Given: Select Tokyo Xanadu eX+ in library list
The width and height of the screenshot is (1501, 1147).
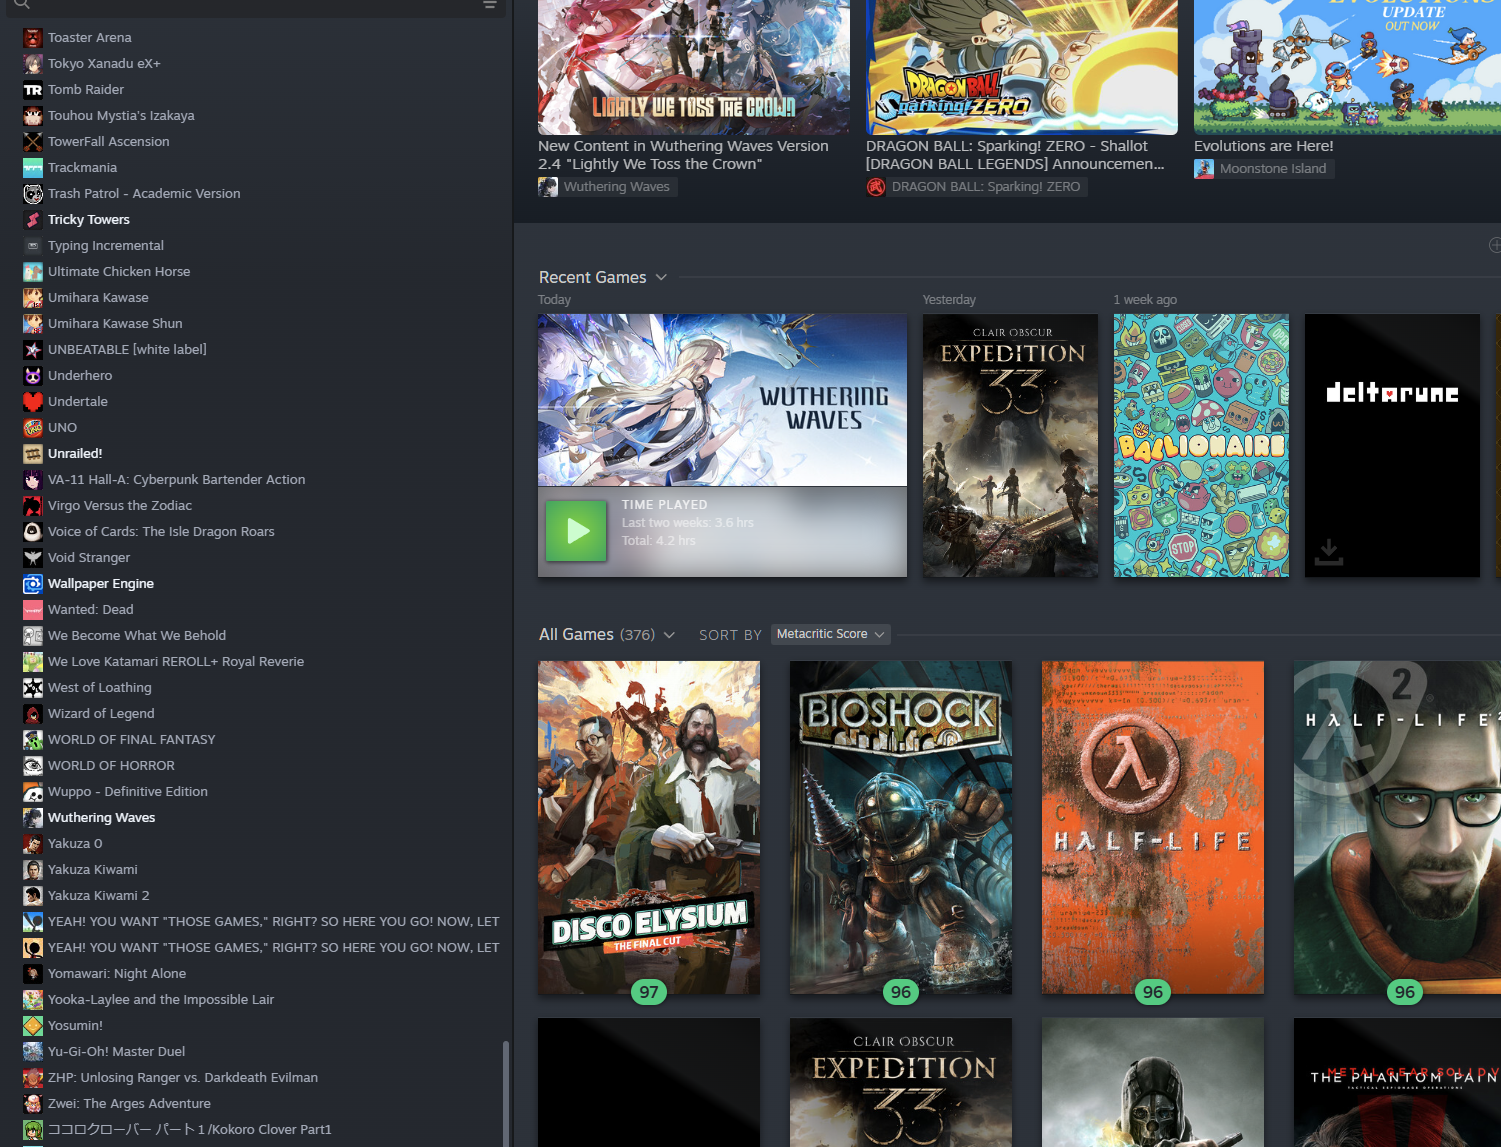Looking at the screenshot, I should pos(104,64).
